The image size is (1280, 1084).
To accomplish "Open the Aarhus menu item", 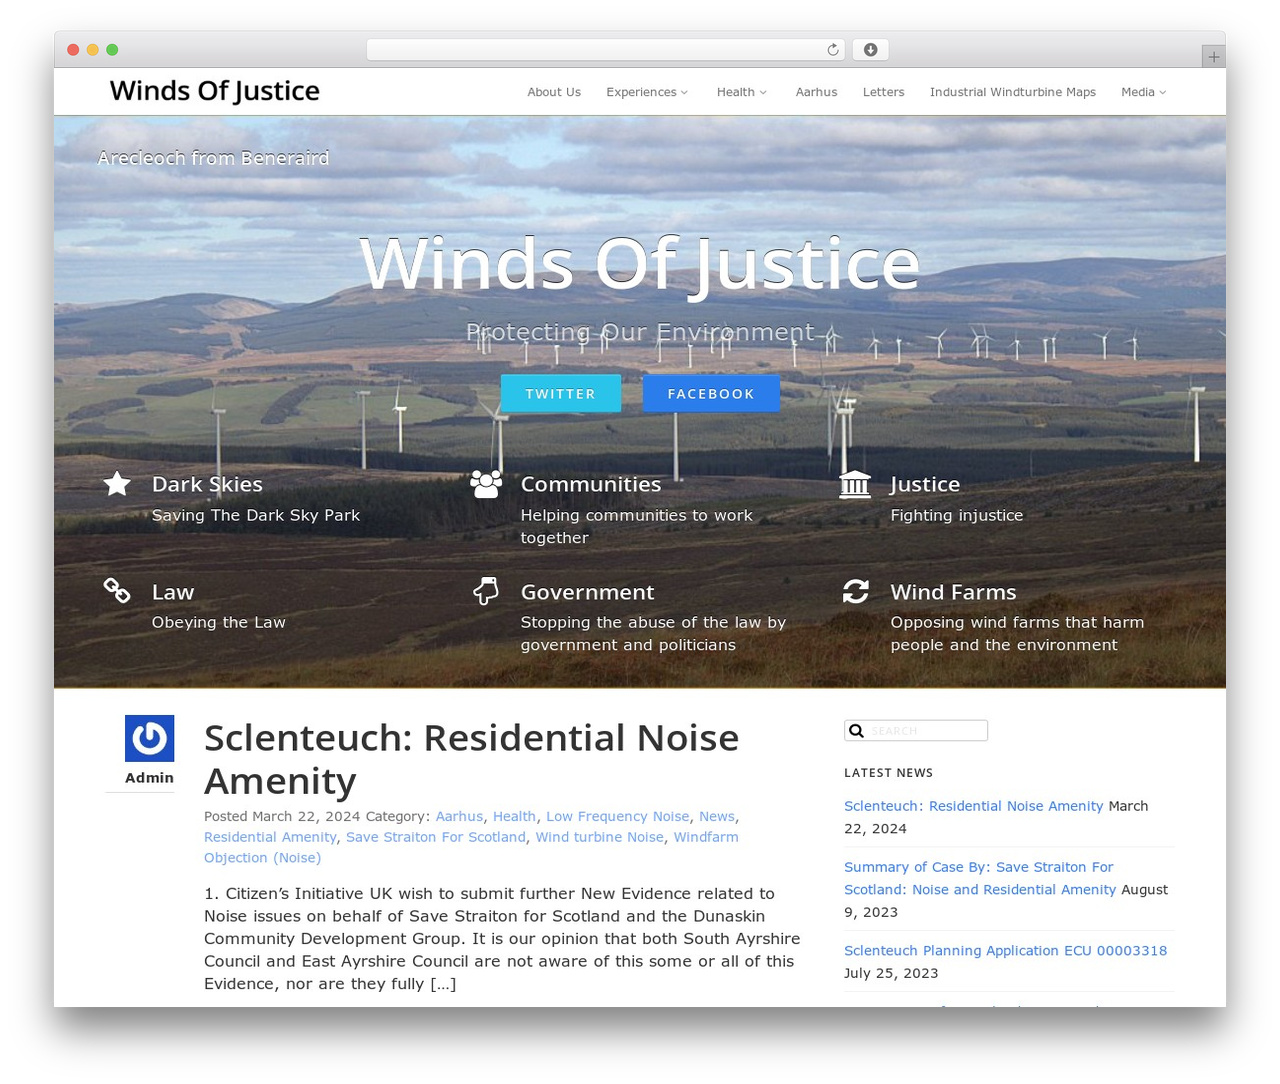I will (816, 92).
